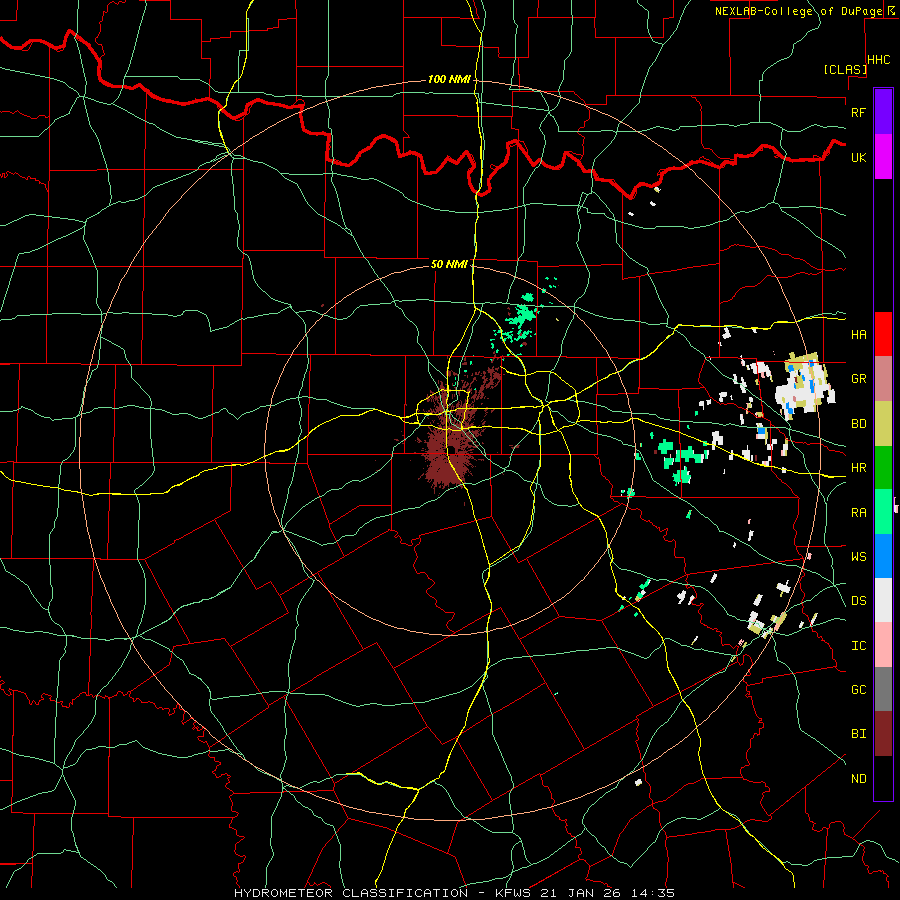Click the HYDROMETEOR CLASSIFICATION title text
The width and height of the screenshot is (900, 900).
[x=351, y=893]
